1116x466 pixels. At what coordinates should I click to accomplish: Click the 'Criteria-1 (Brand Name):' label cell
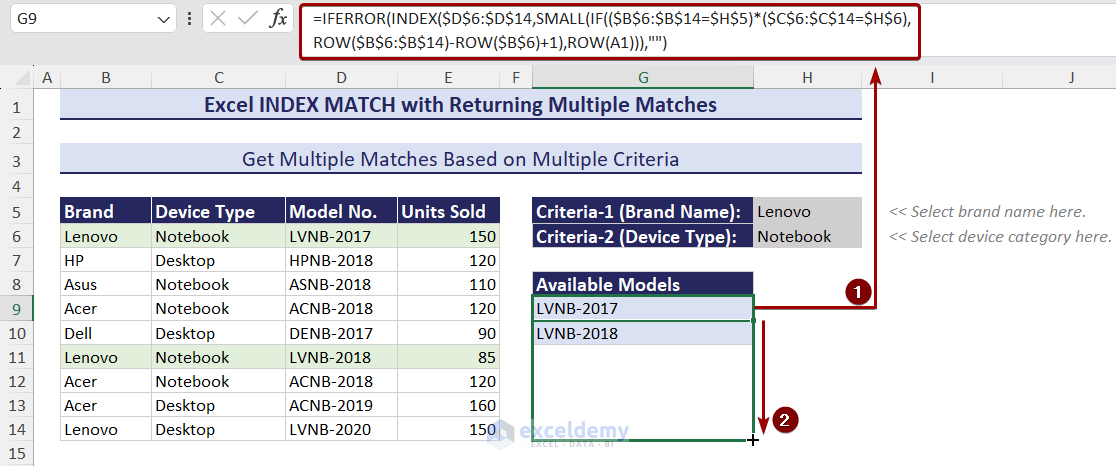(643, 211)
